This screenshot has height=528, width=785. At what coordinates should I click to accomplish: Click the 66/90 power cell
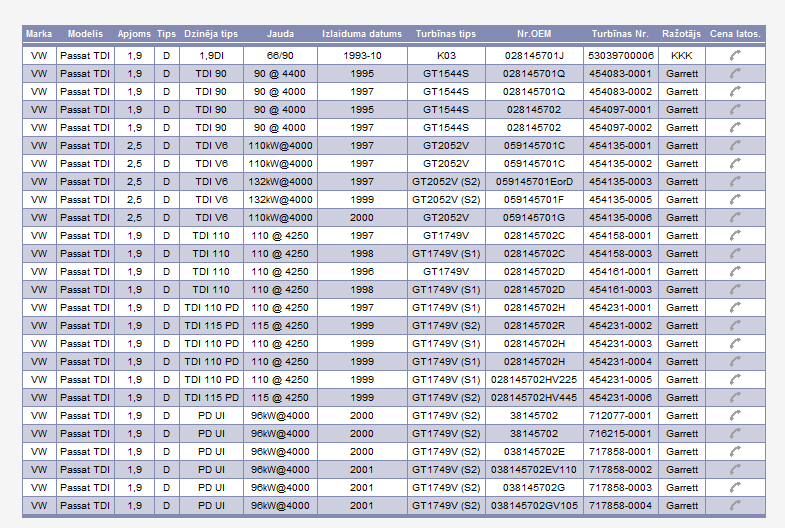tap(280, 56)
